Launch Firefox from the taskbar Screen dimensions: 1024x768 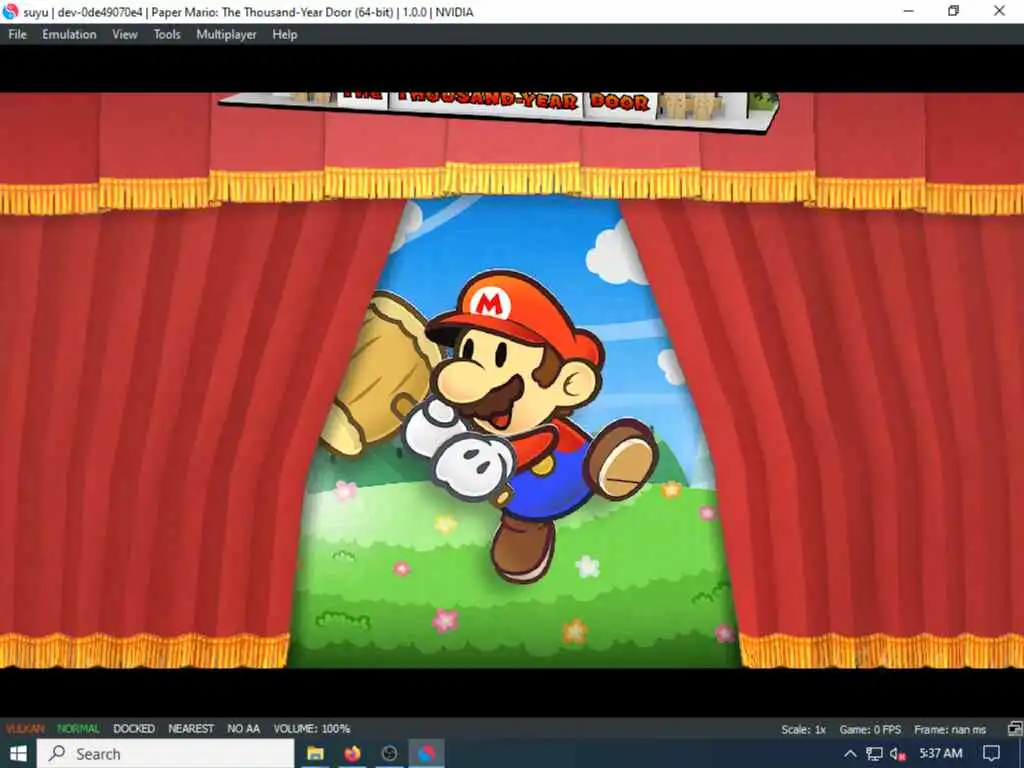click(x=353, y=754)
